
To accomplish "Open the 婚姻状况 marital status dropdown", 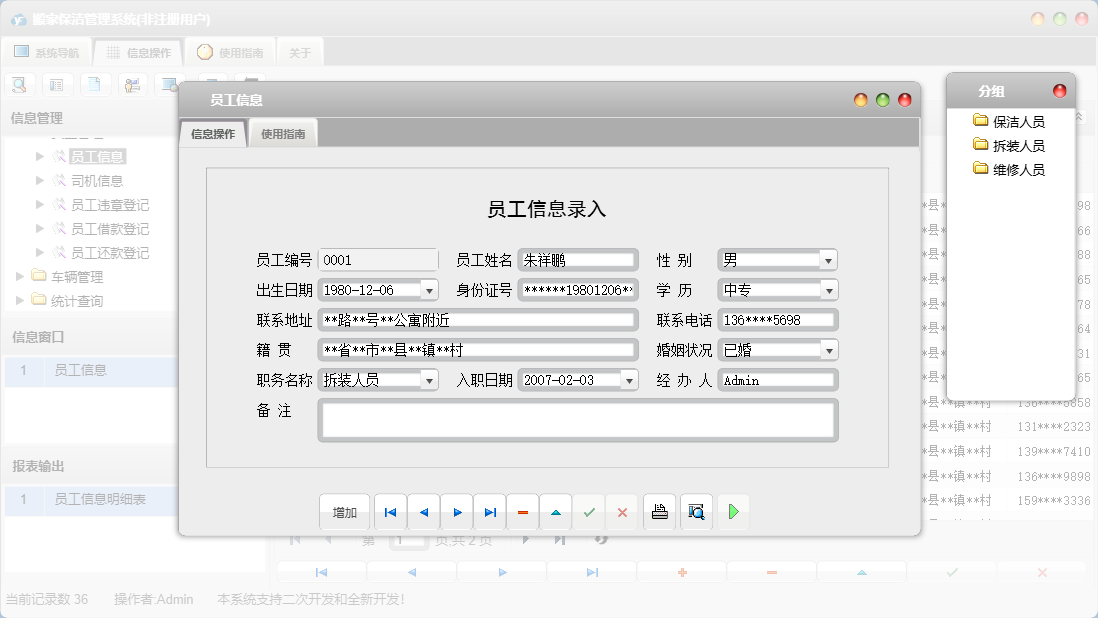I will [x=829, y=350].
